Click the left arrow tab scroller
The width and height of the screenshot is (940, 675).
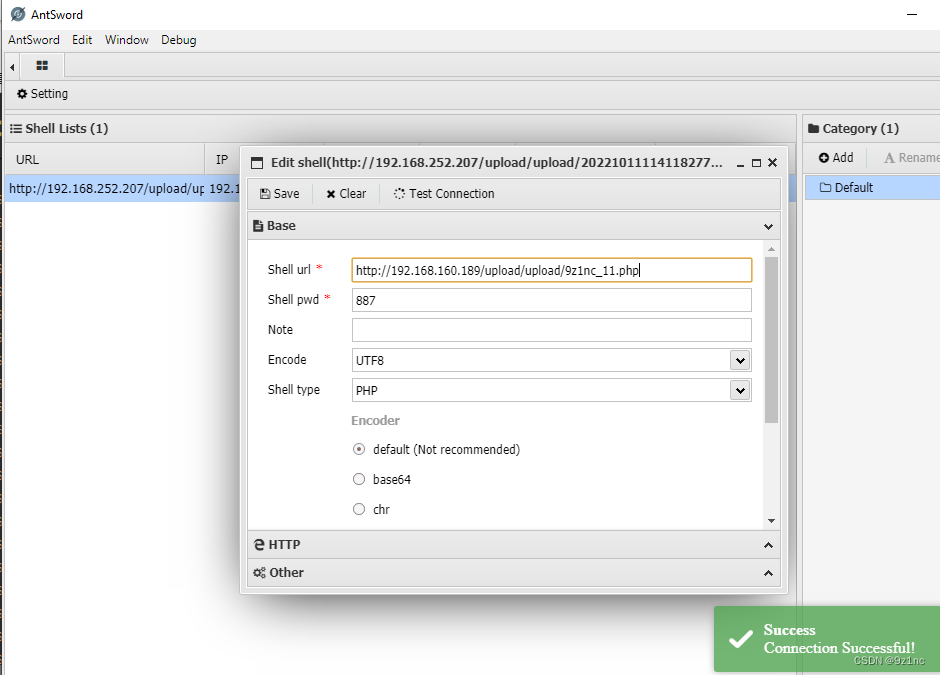(x=12, y=67)
